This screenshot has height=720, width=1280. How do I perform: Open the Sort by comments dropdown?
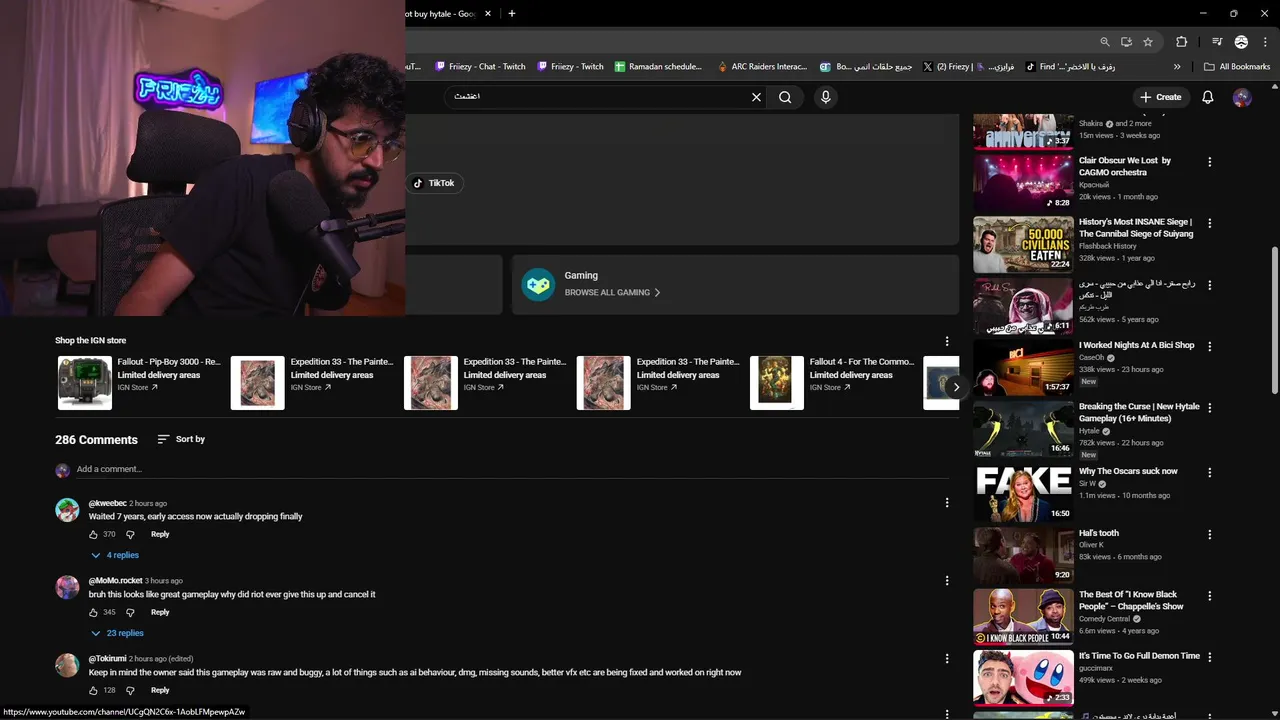[181, 439]
